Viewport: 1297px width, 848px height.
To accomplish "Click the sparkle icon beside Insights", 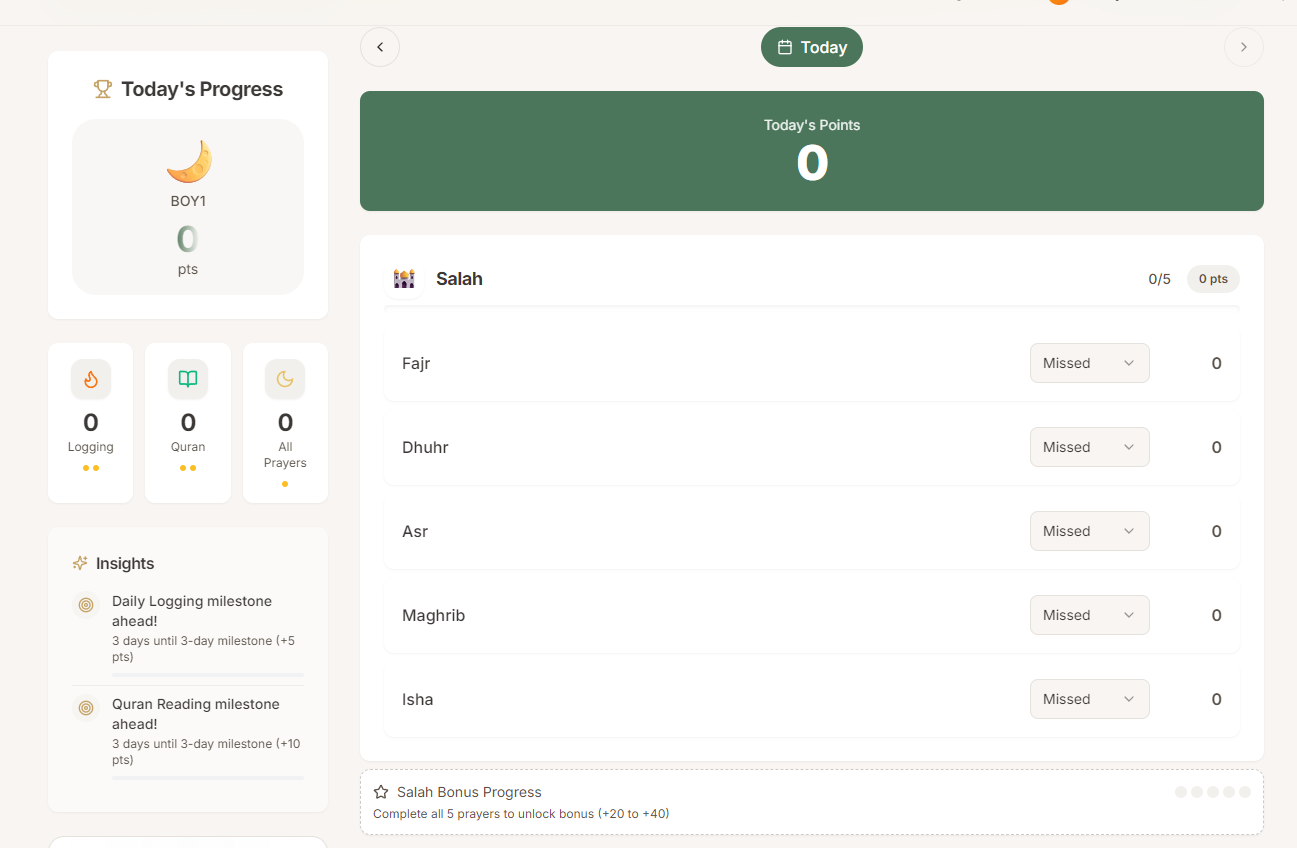I will 81,563.
